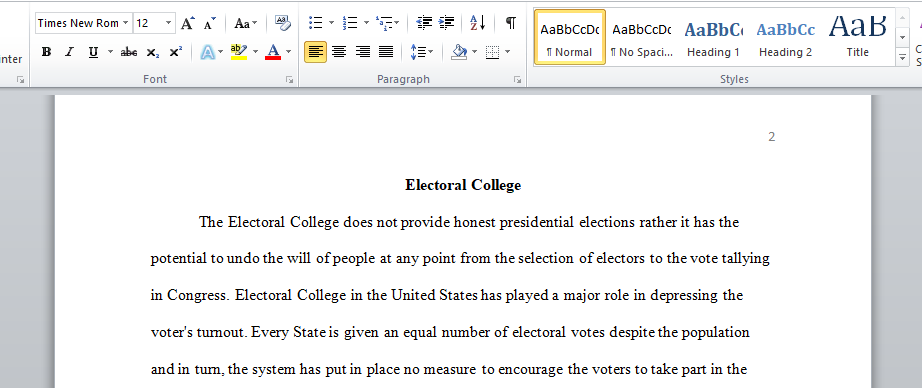Open font size dropdown

(169, 23)
